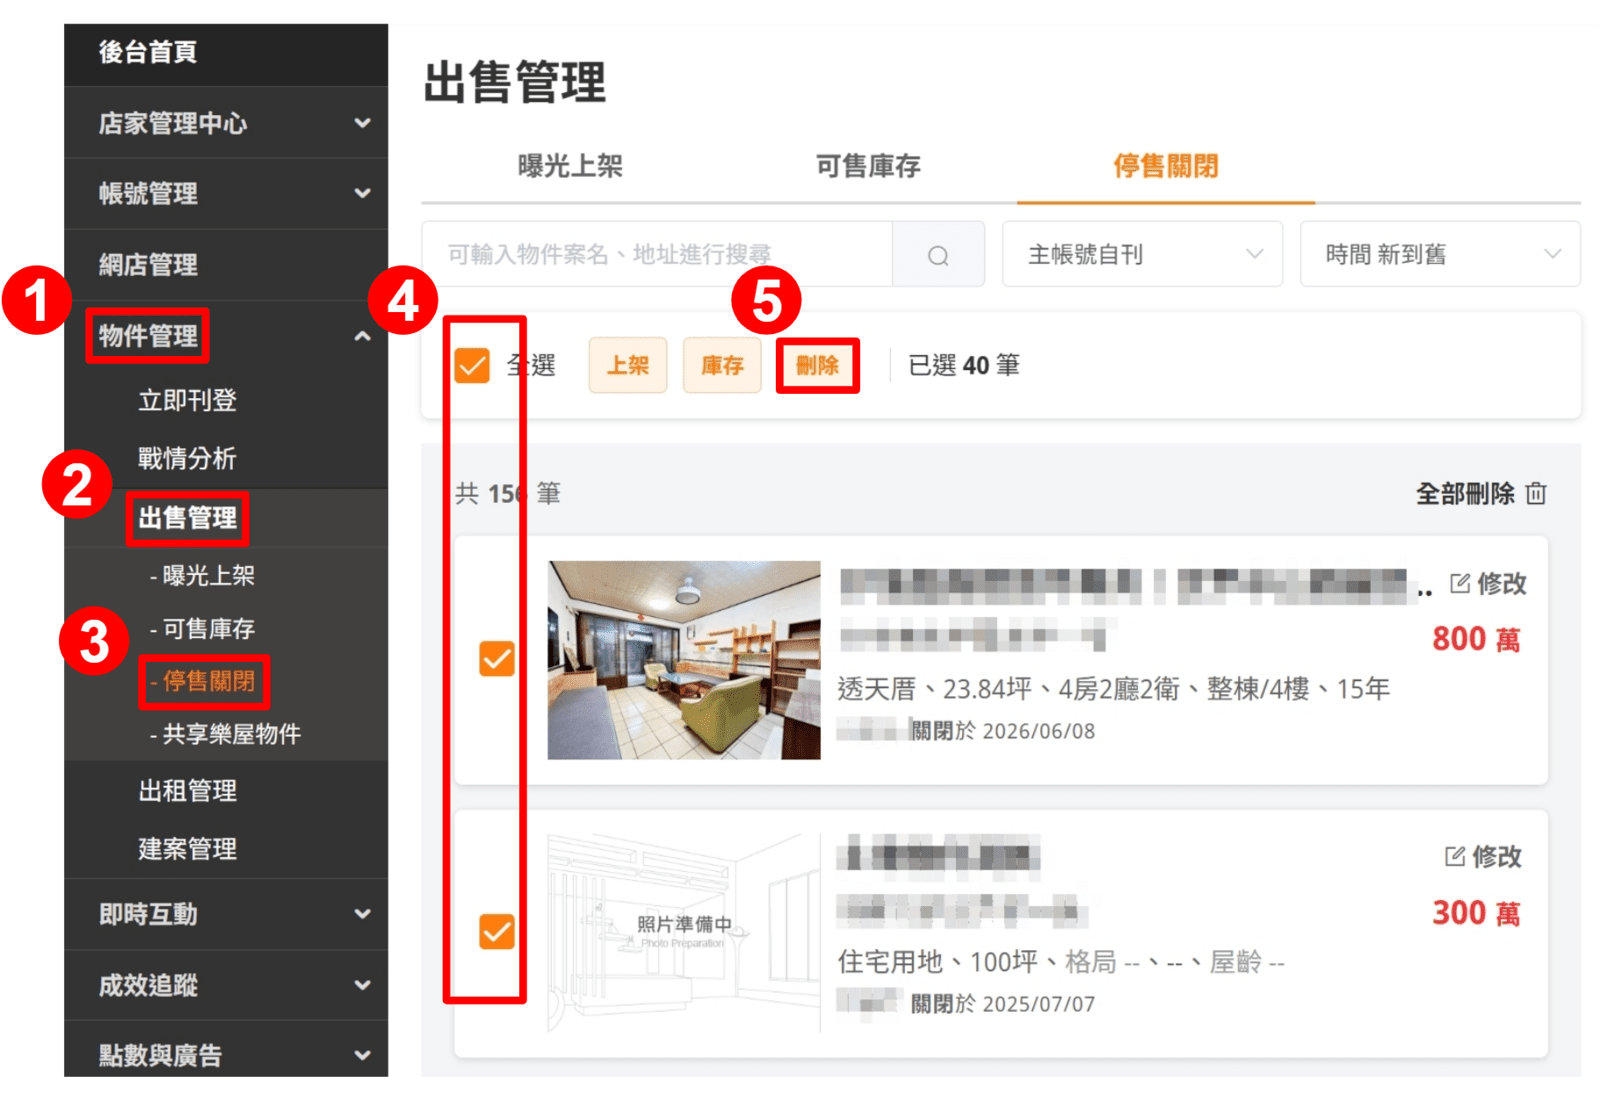Open the living room listing photo
This screenshot has height=1097, width=1600.
pos(684,659)
